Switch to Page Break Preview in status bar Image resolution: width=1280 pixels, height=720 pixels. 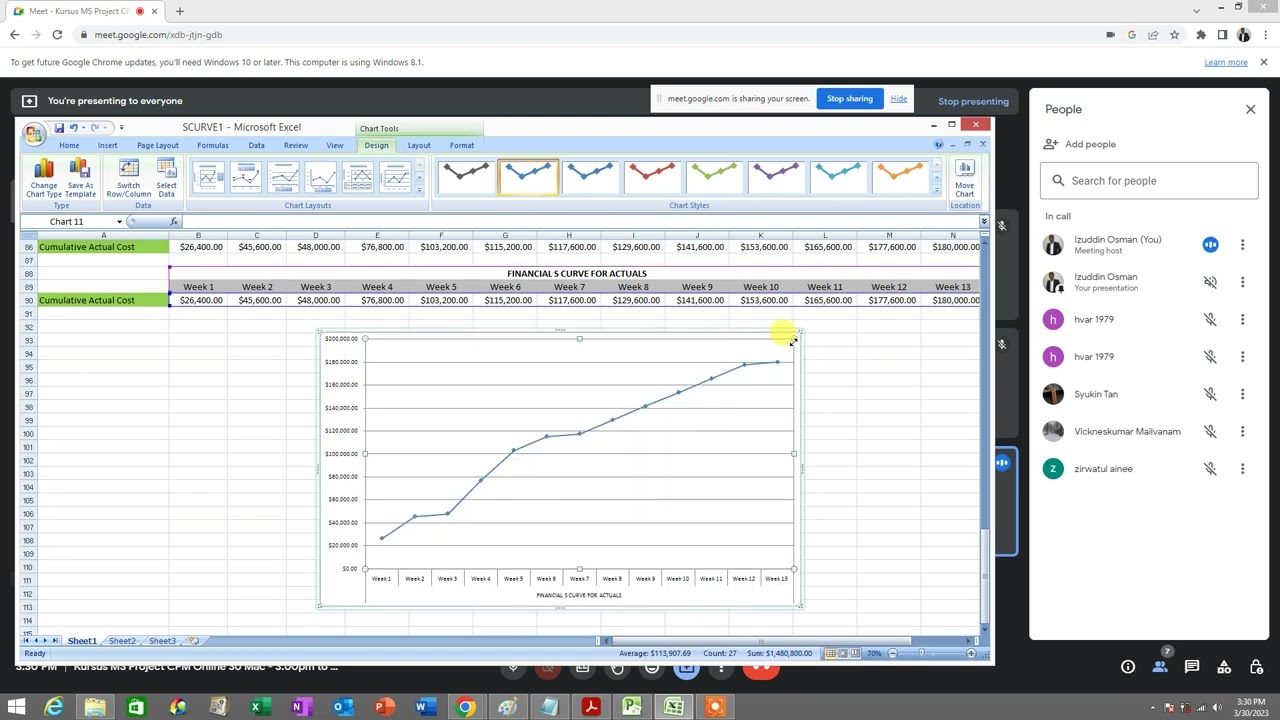[x=855, y=653]
